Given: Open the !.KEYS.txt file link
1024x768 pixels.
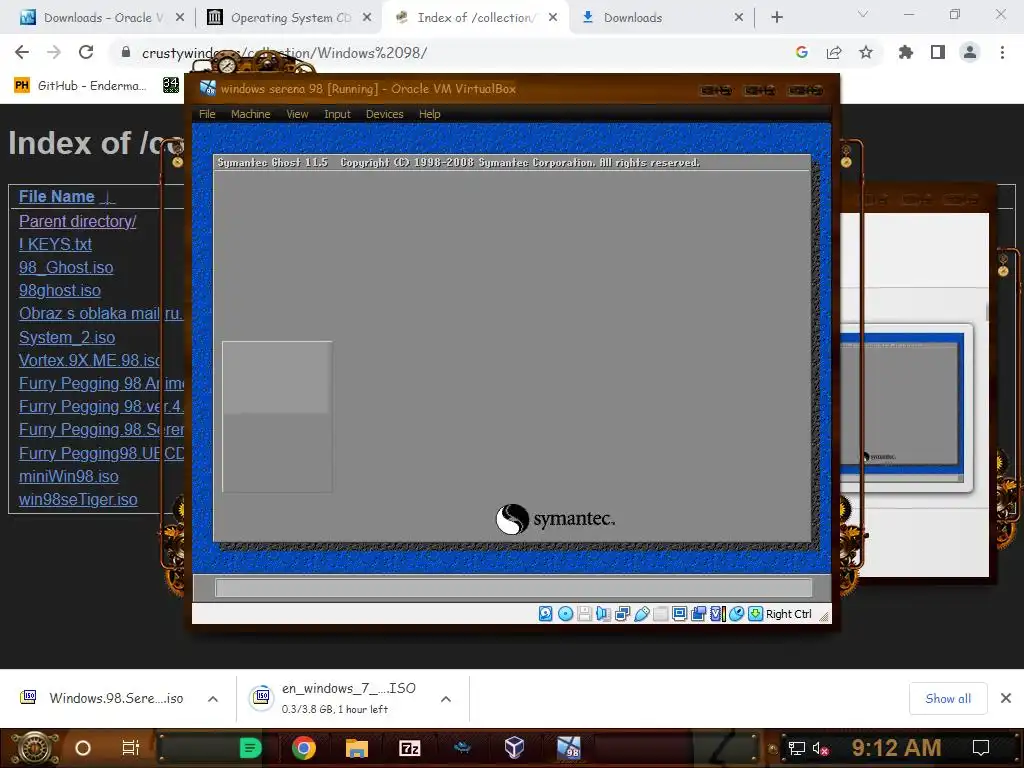Looking at the screenshot, I should [x=55, y=244].
